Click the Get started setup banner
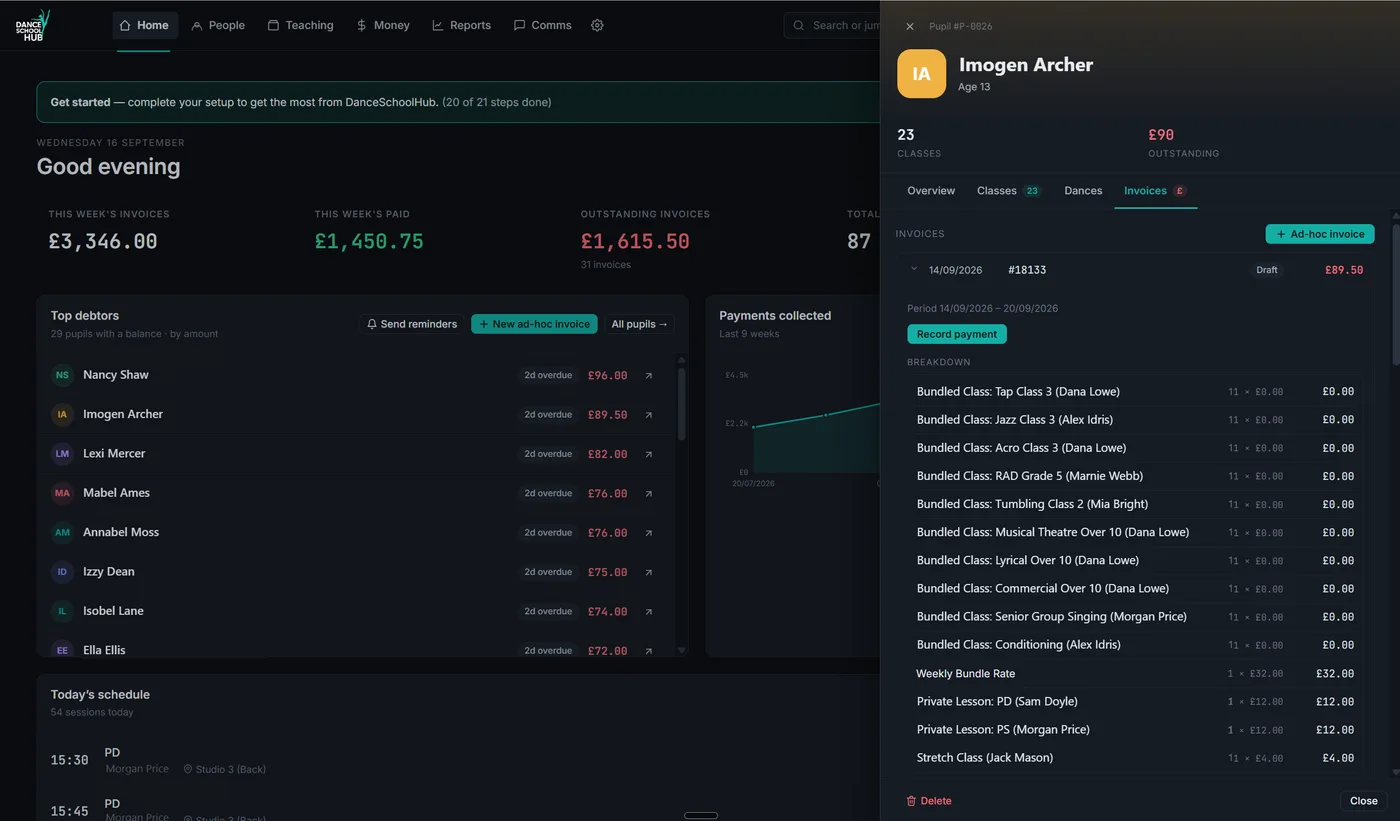Viewport: 1400px width, 821px height. [x=458, y=102]
